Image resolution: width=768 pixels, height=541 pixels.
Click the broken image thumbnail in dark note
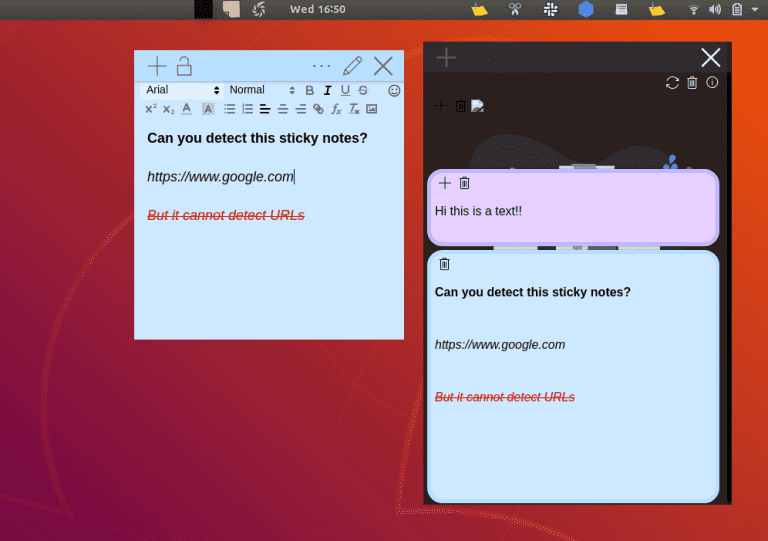[478, 106]
